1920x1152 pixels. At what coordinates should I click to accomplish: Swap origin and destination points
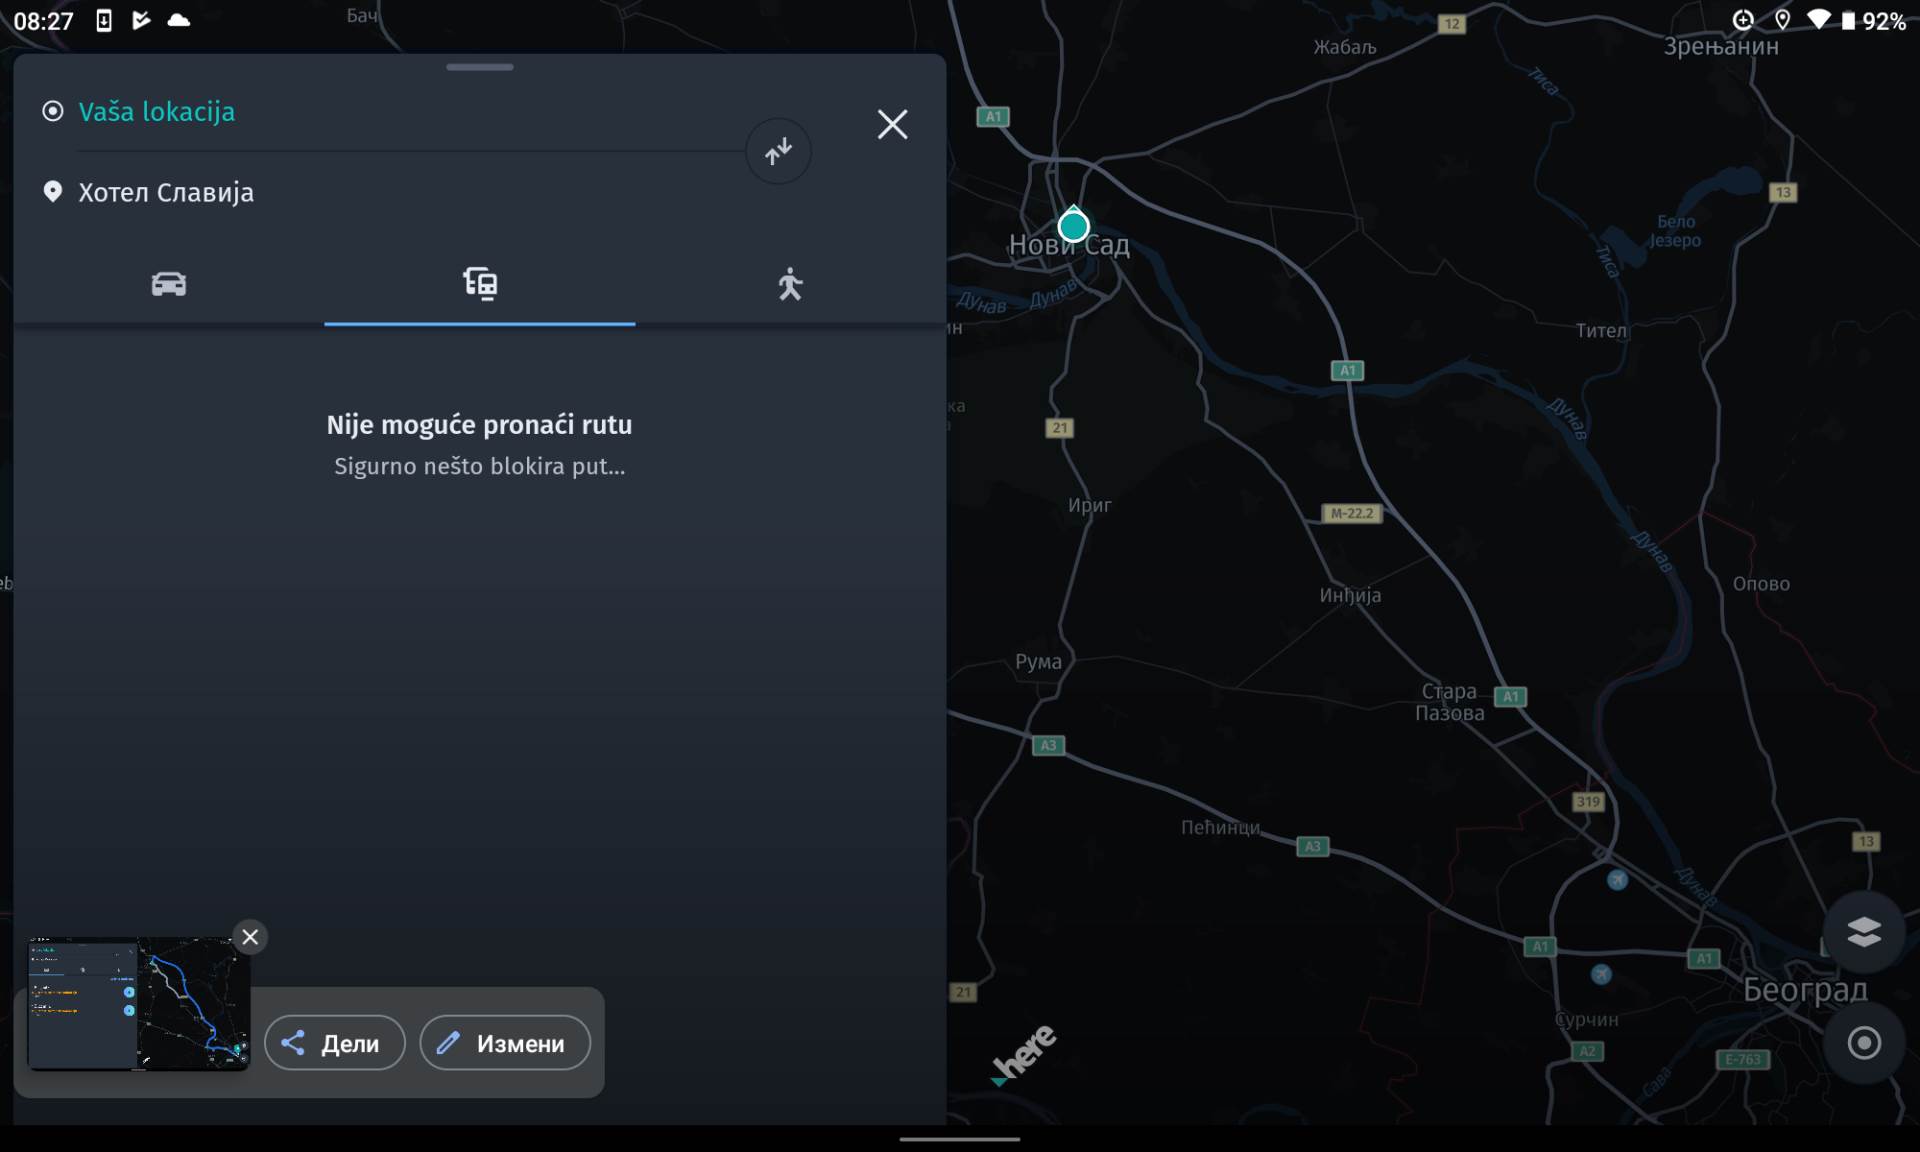(x=778, y=151)
